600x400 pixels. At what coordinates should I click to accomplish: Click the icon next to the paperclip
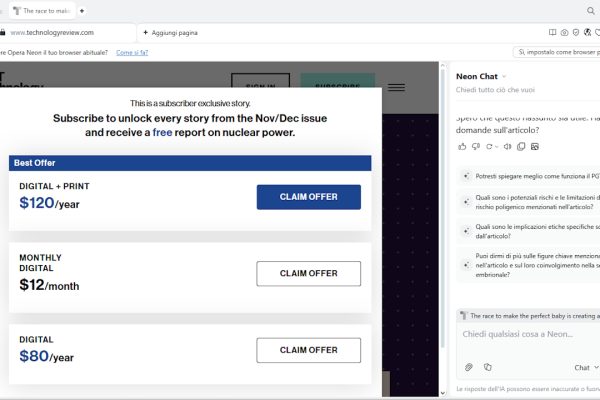pos(488,367)
